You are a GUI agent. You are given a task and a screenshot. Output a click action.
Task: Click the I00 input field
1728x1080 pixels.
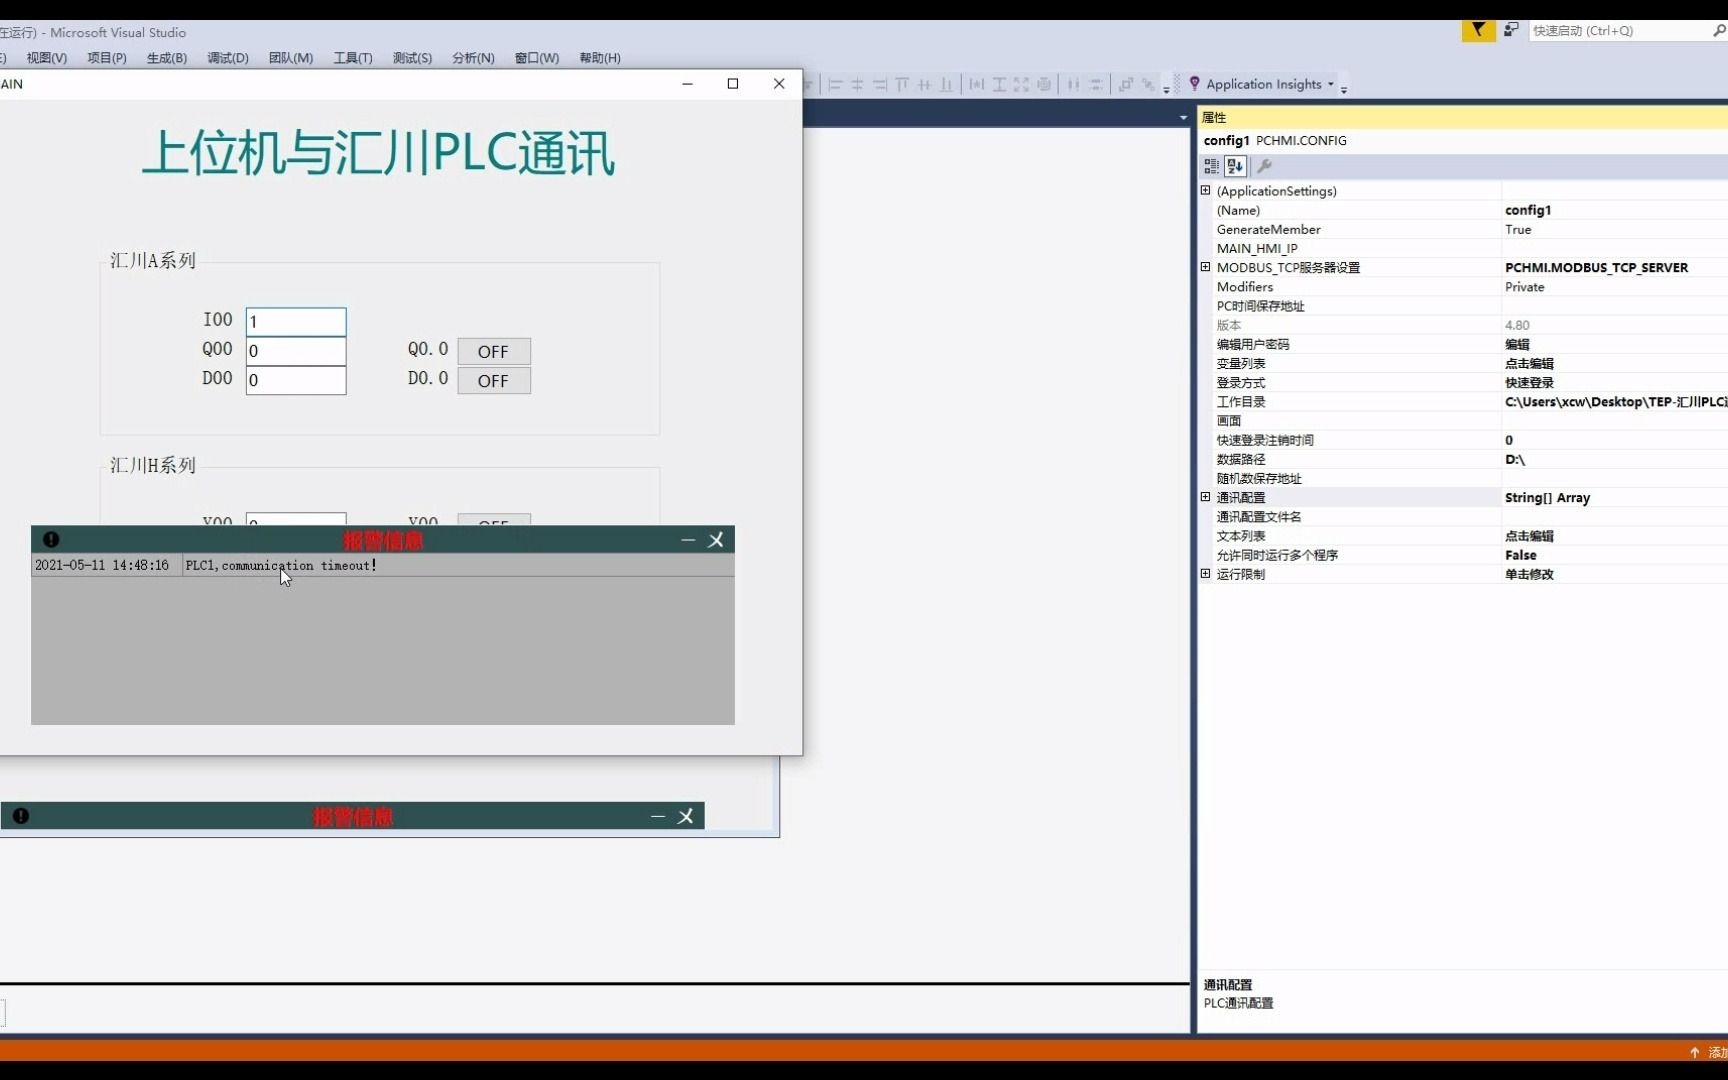(296, 321)
